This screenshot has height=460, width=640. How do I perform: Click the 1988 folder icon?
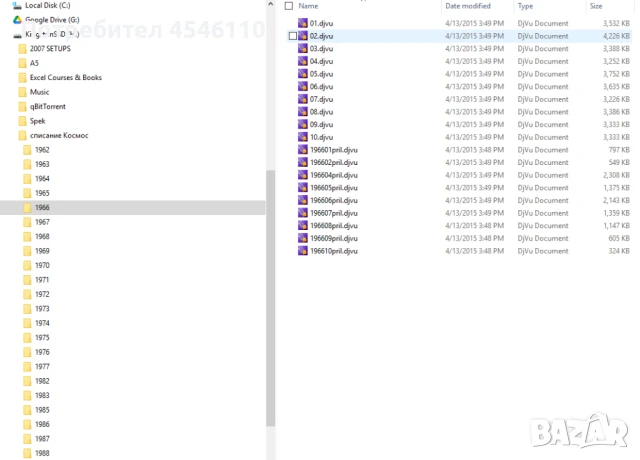click(27, 453)
